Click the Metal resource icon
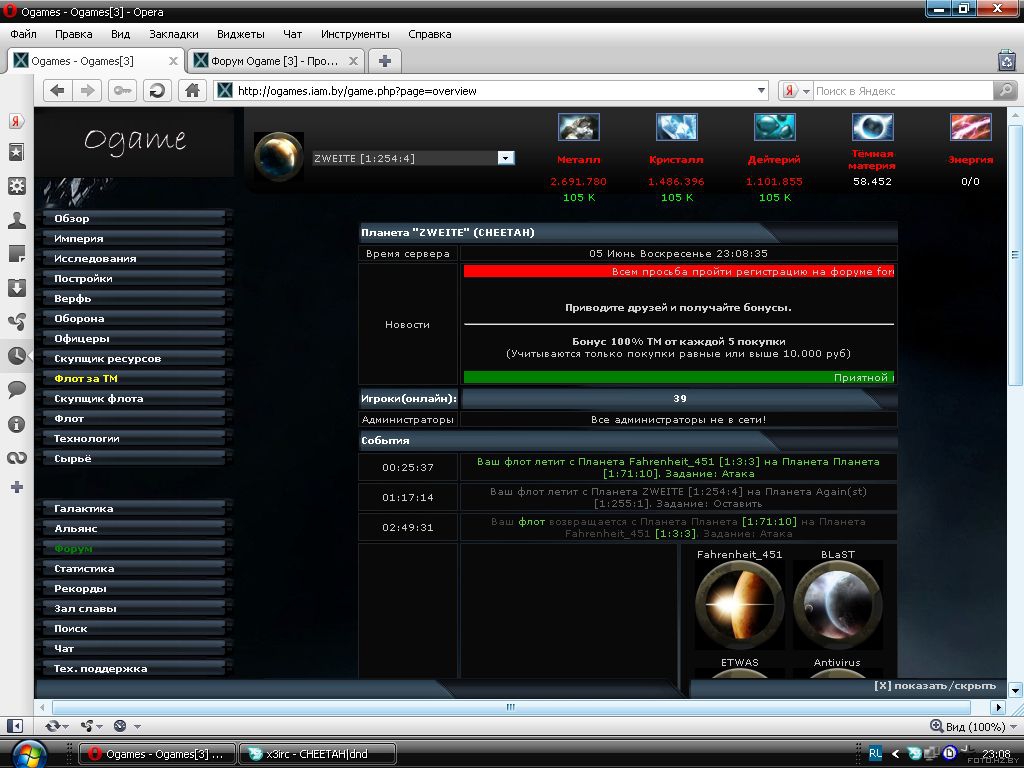The width and height of the screenshot is (1024, 768). [x=579, y=127]
